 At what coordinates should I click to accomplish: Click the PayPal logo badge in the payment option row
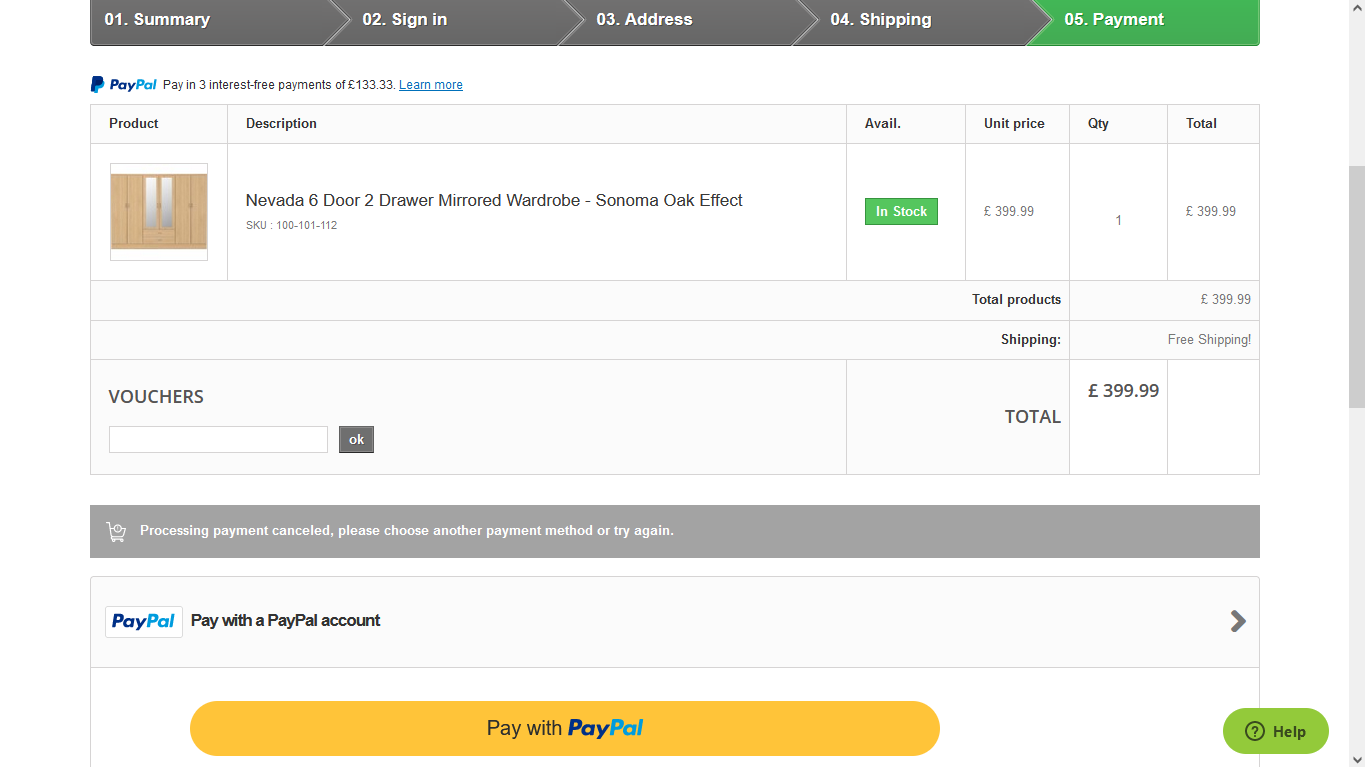[144, 621]
